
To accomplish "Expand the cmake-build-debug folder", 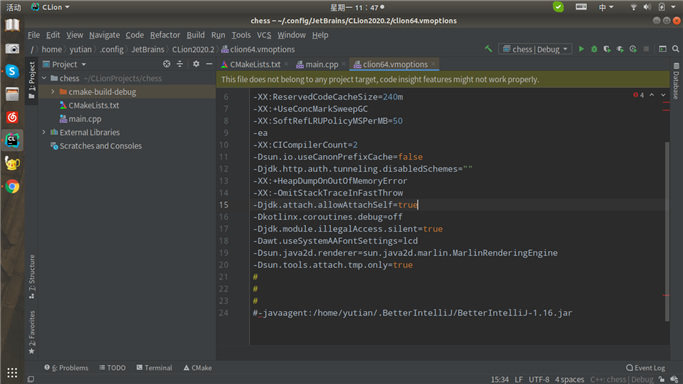I will (x=53, y=92).
